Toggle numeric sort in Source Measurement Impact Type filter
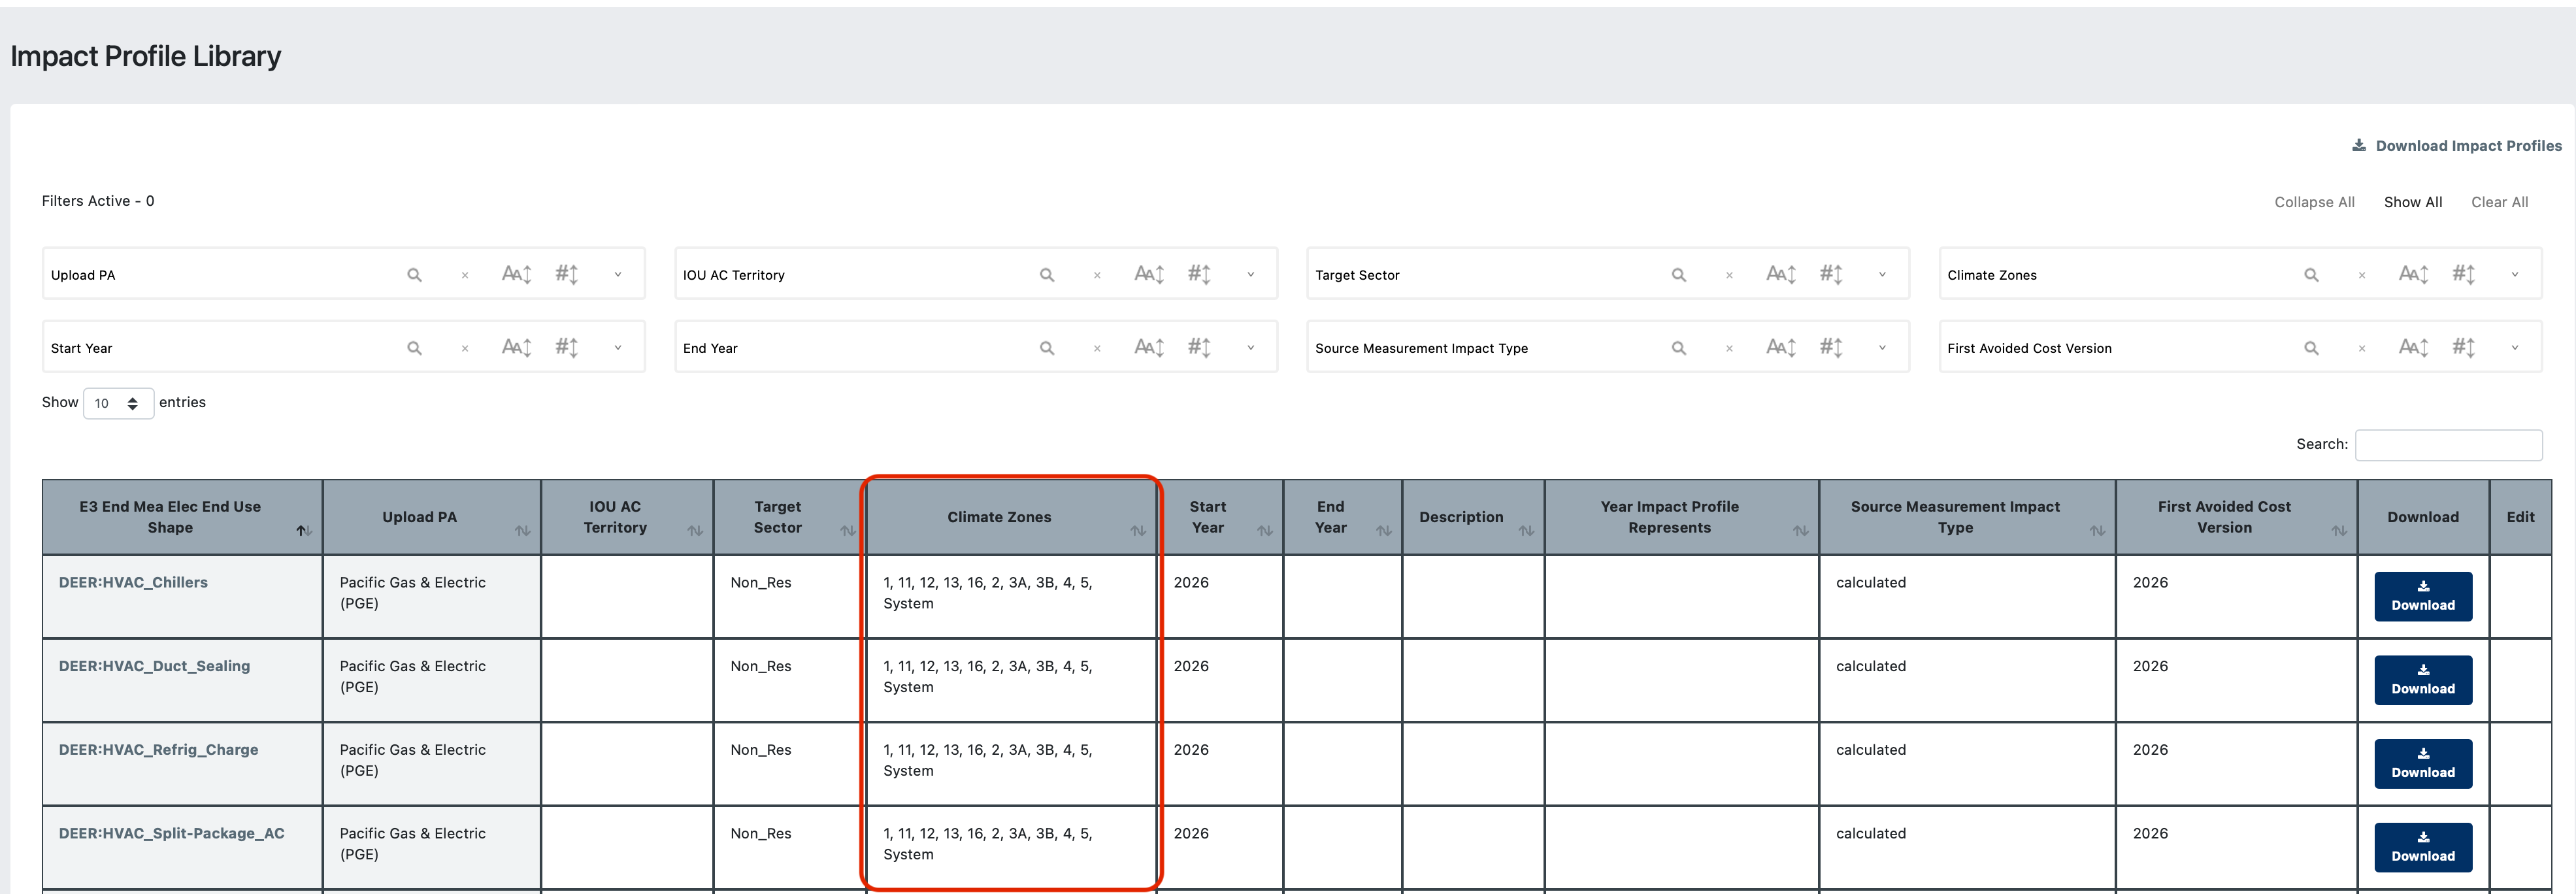 (1831, 347)
